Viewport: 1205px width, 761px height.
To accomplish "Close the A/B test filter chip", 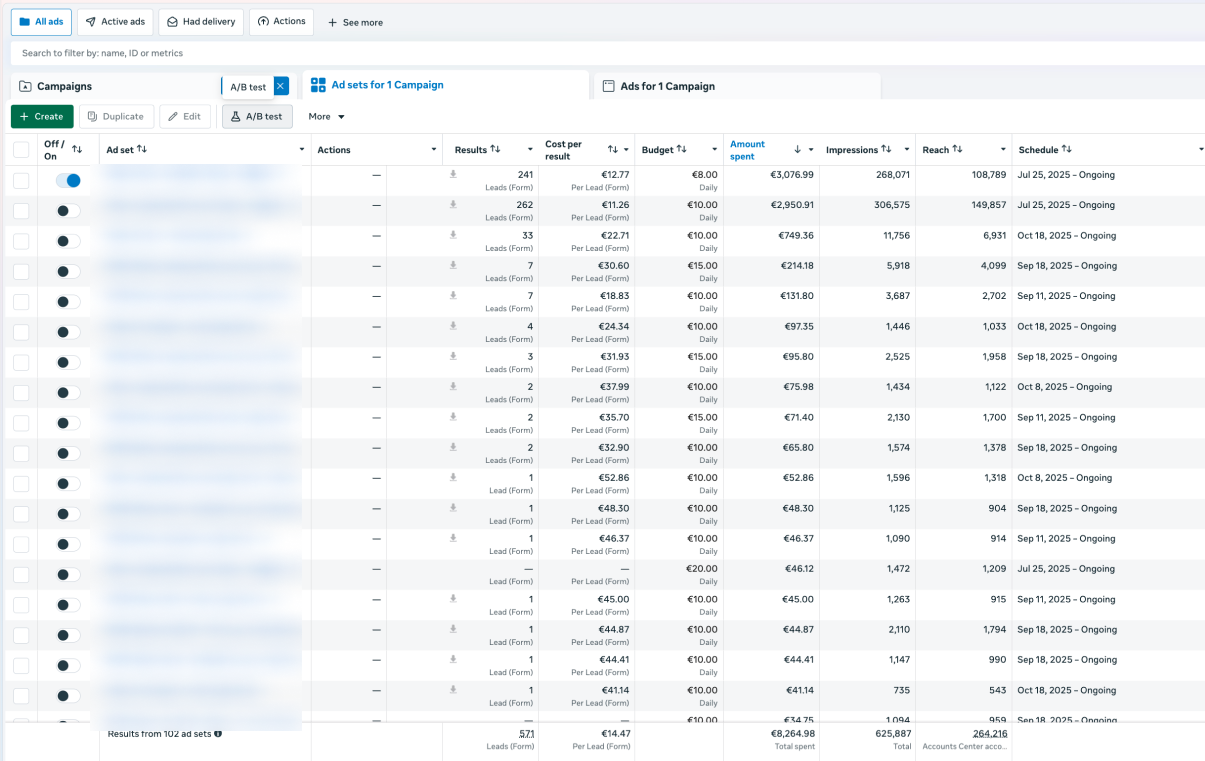I will coord(281,86).
